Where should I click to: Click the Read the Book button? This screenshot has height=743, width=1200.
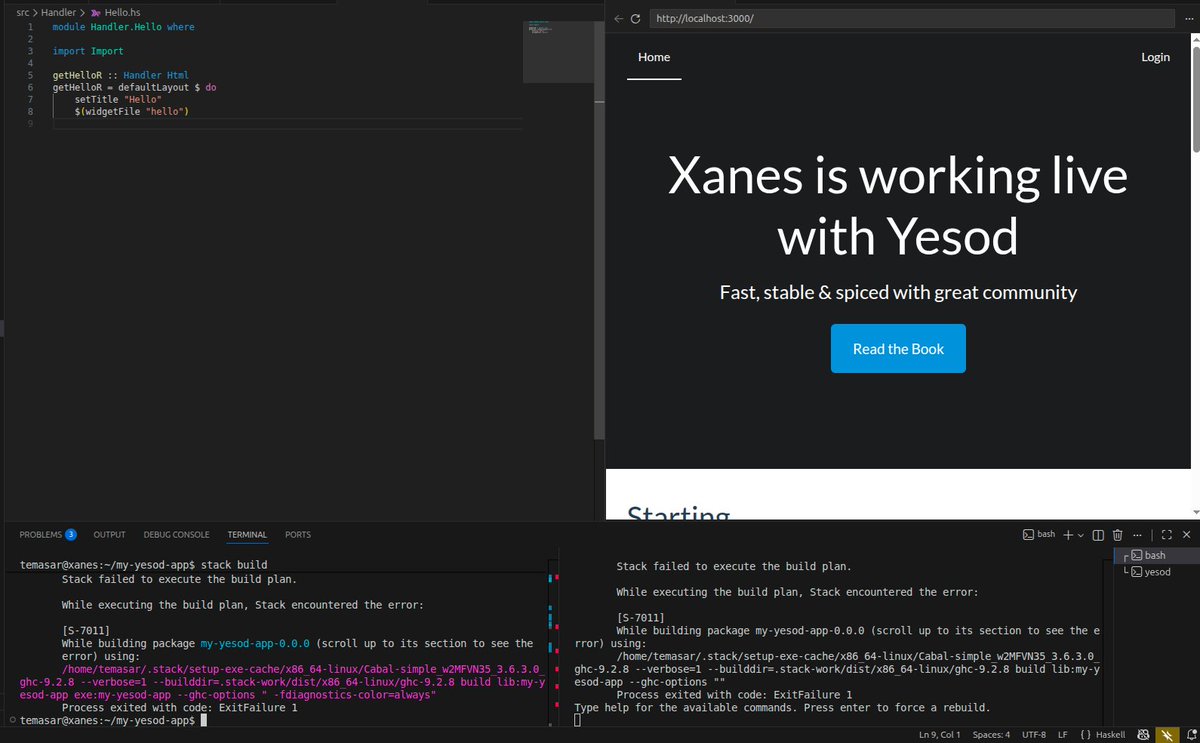(x=898, y=349)
